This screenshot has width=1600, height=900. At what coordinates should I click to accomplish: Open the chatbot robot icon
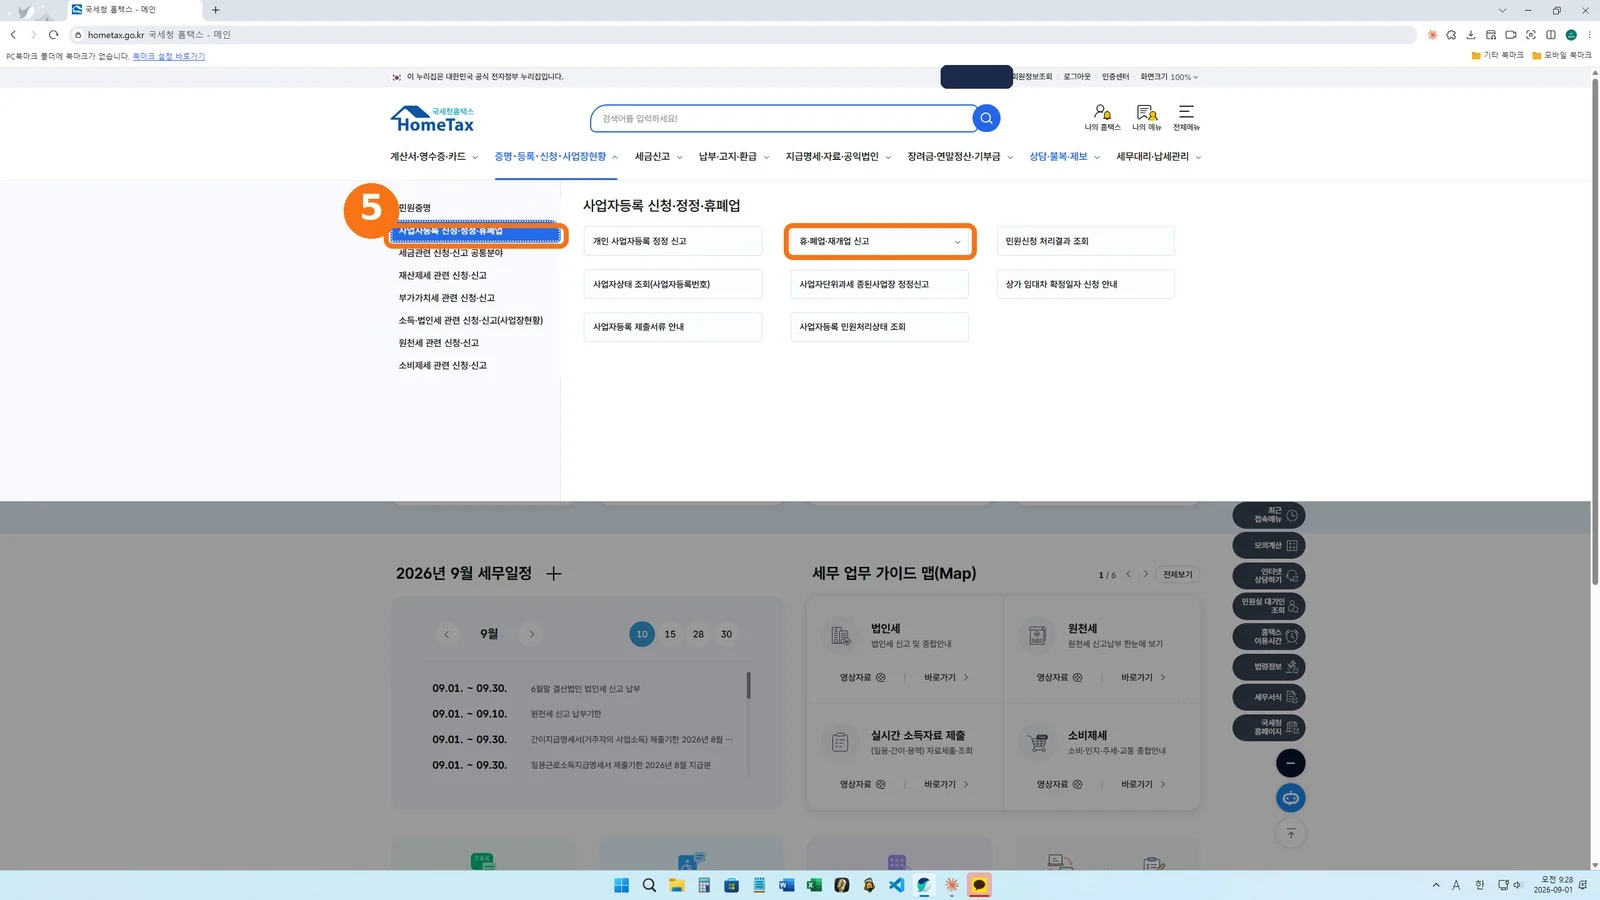(1291, 798)
